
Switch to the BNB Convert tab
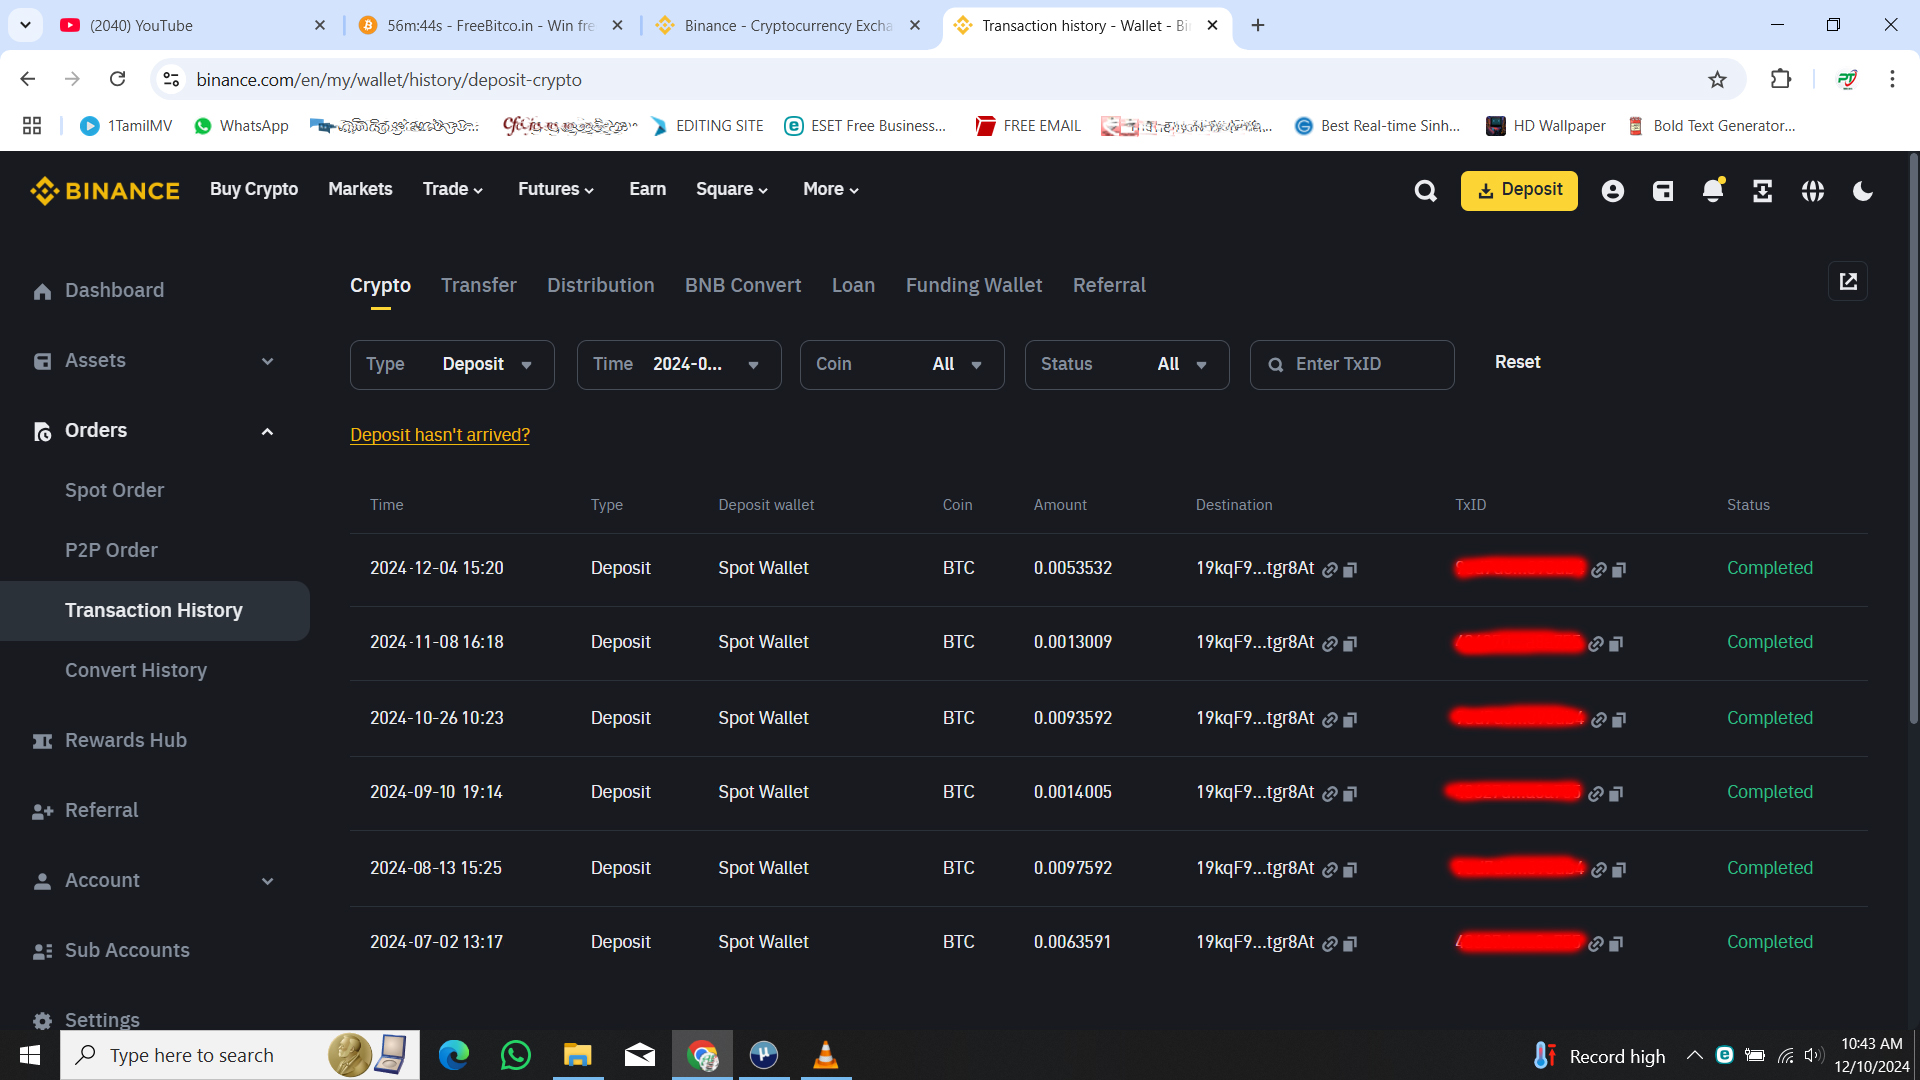[x=743, y=286]
